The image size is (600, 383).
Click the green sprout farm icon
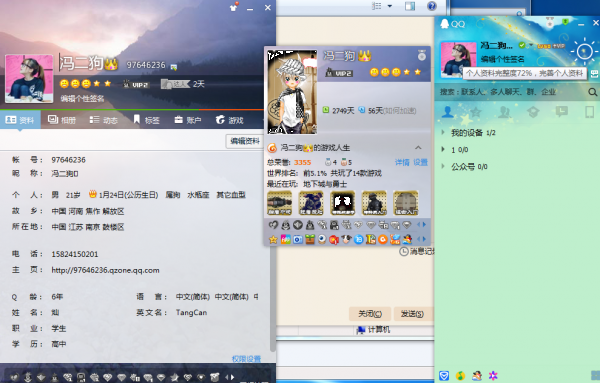click(x=310, y=240)
